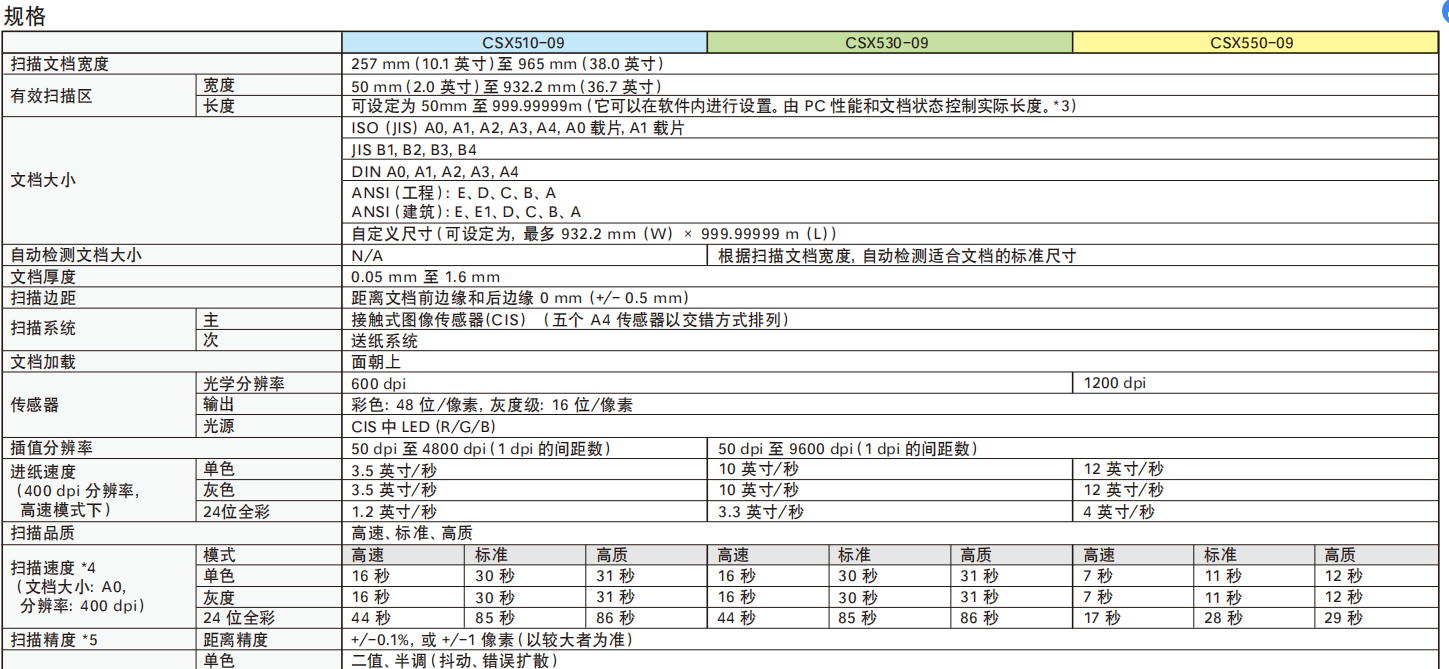The width and height of the screenshot is (1449, 669).
Task: Click the 自定义尺寸 line
Action: pyautogui.click(x=594, y=233)
